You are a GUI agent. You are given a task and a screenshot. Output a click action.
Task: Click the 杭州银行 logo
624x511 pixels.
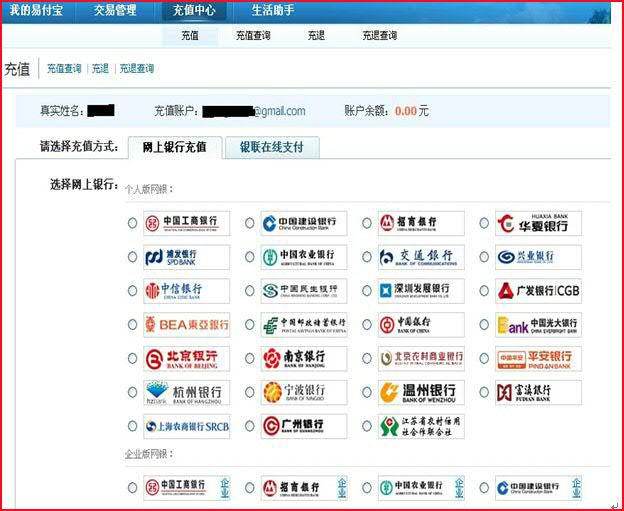click(187, 392)
